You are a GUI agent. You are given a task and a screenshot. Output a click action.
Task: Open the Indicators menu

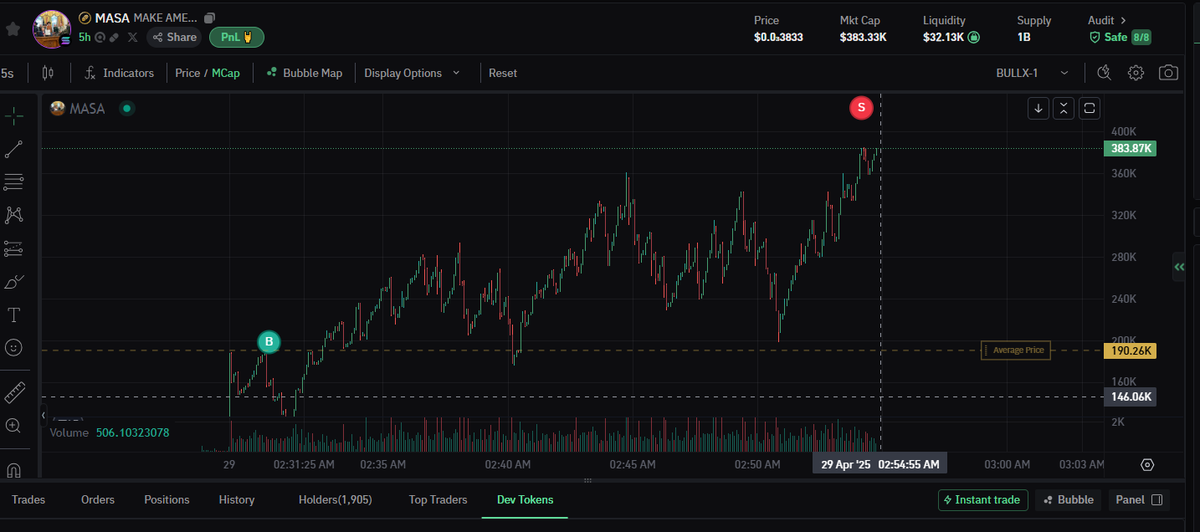pos(119,73)
